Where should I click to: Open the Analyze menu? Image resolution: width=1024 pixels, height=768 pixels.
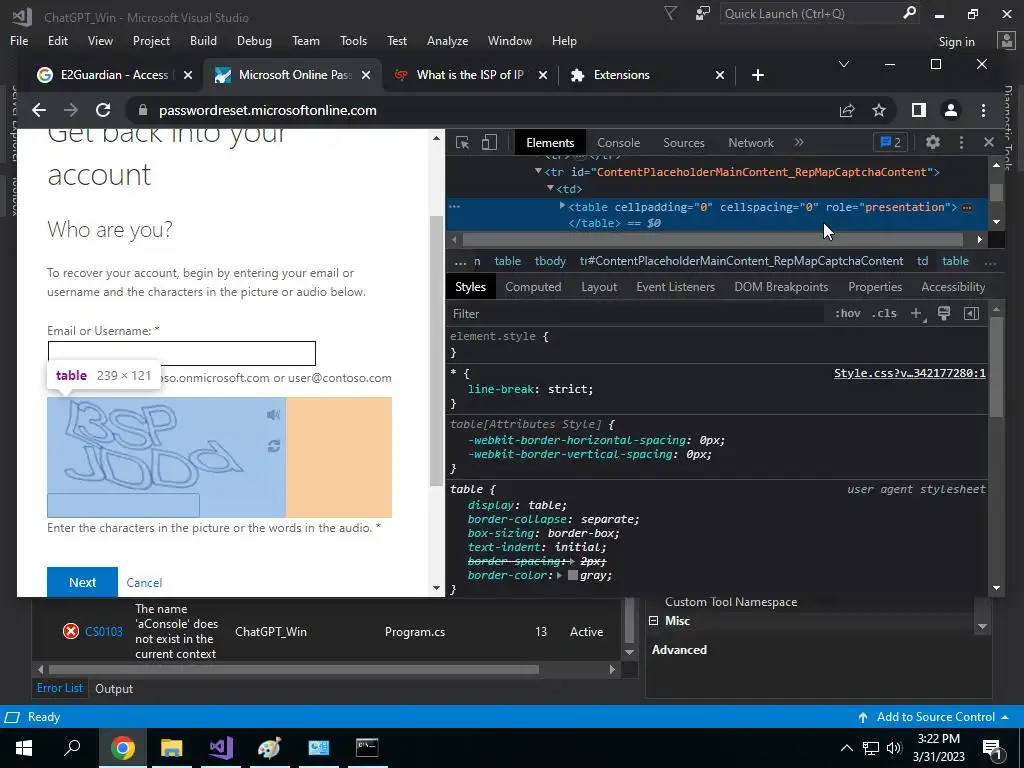(447, 40)
